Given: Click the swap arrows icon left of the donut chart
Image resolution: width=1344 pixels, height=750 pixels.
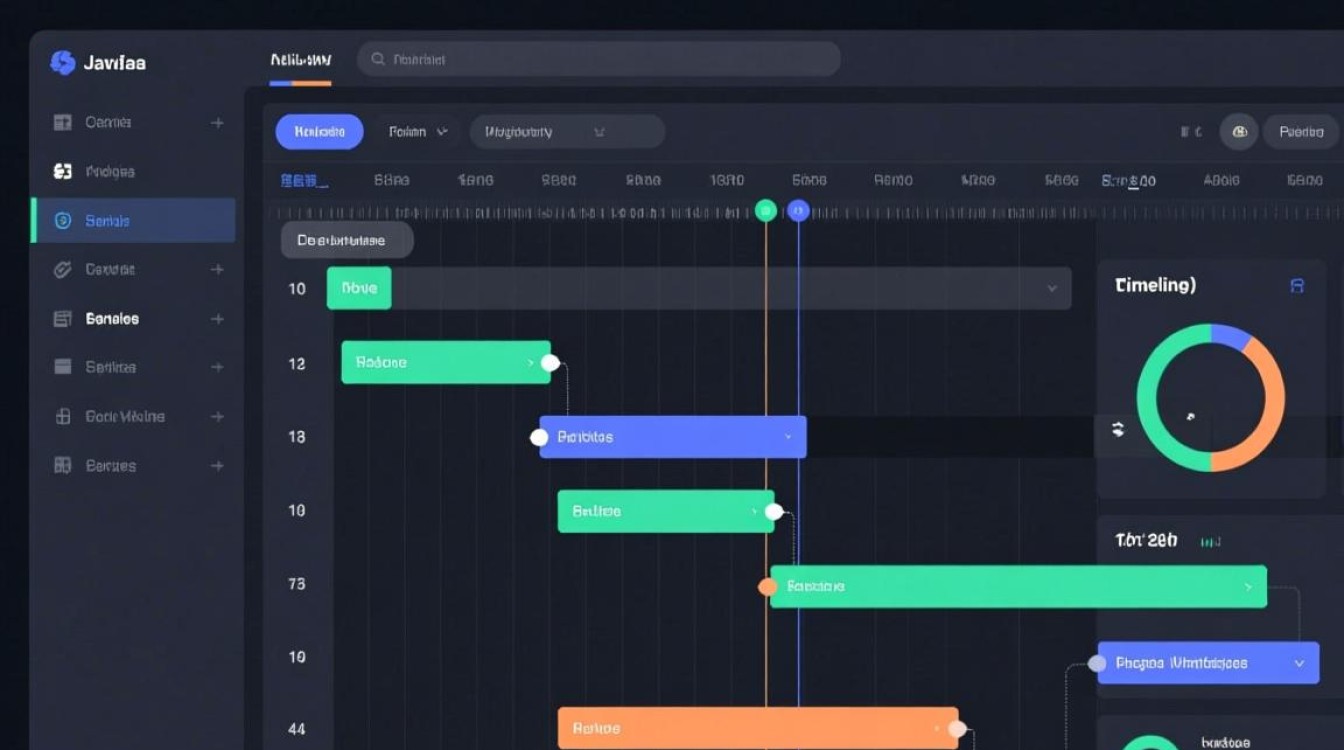Looking at the screenshot, I should click(x=1118, y=429).
